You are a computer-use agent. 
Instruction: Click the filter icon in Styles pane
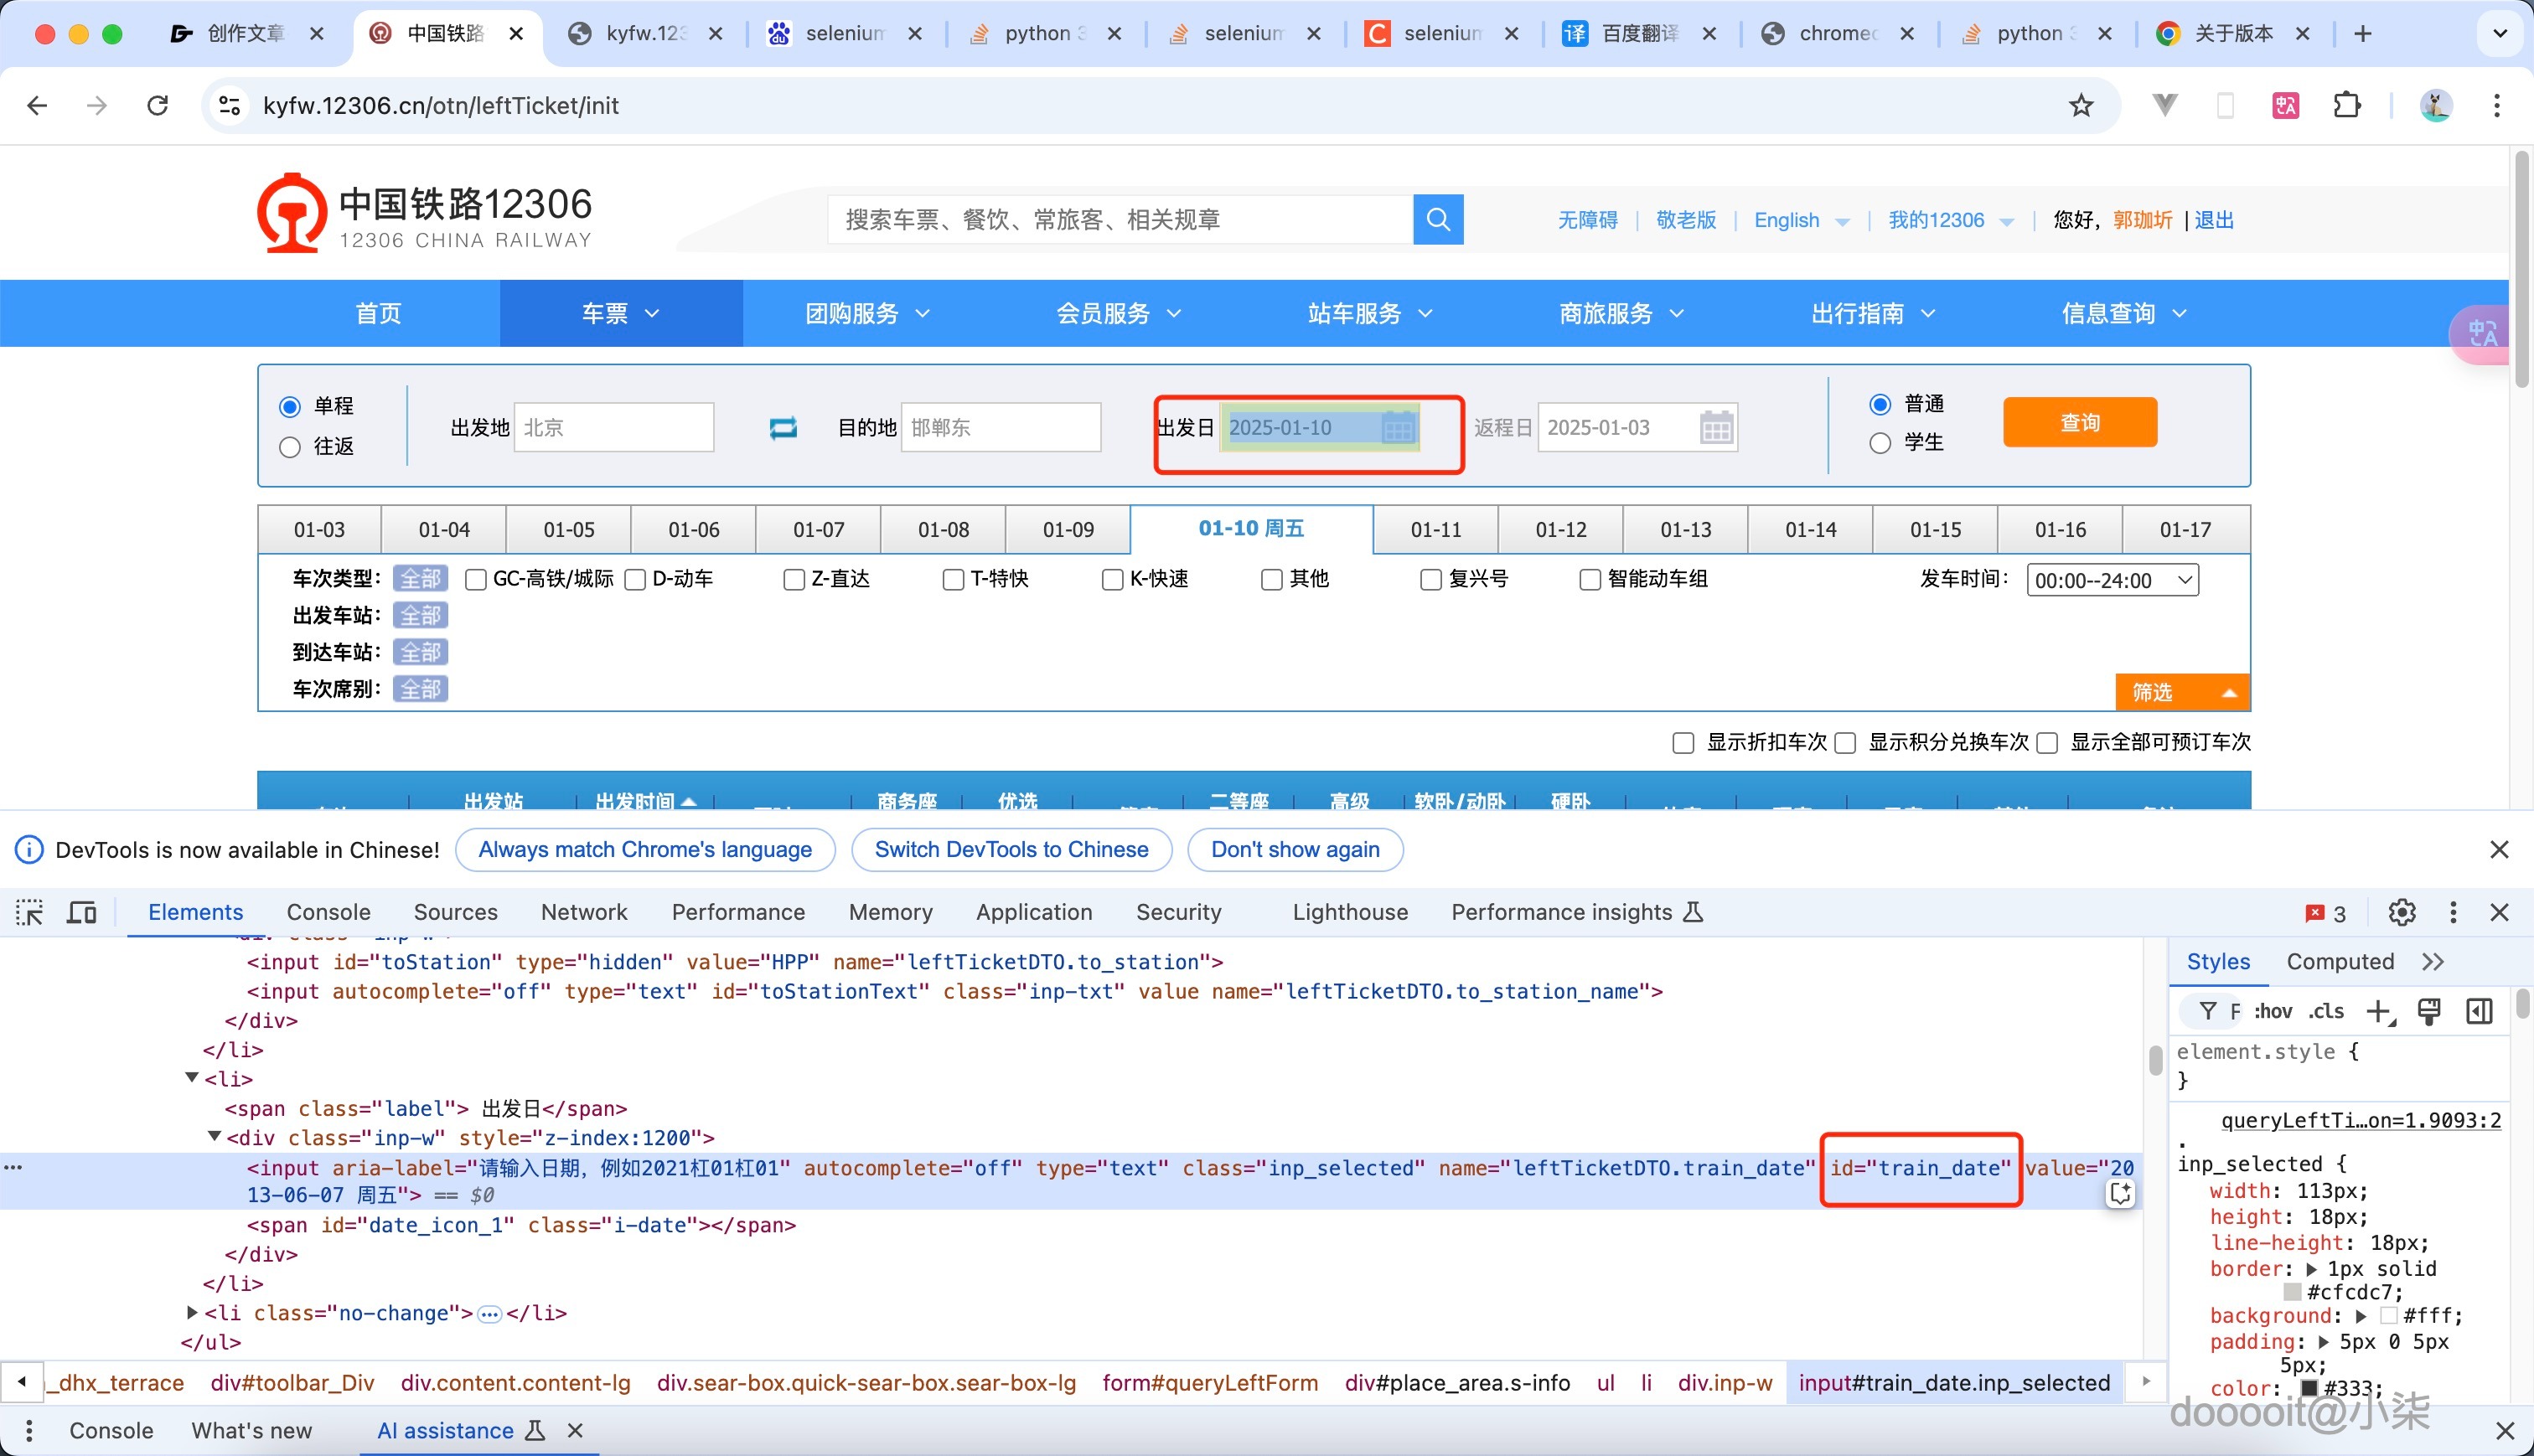(x=2209, y=1011)
